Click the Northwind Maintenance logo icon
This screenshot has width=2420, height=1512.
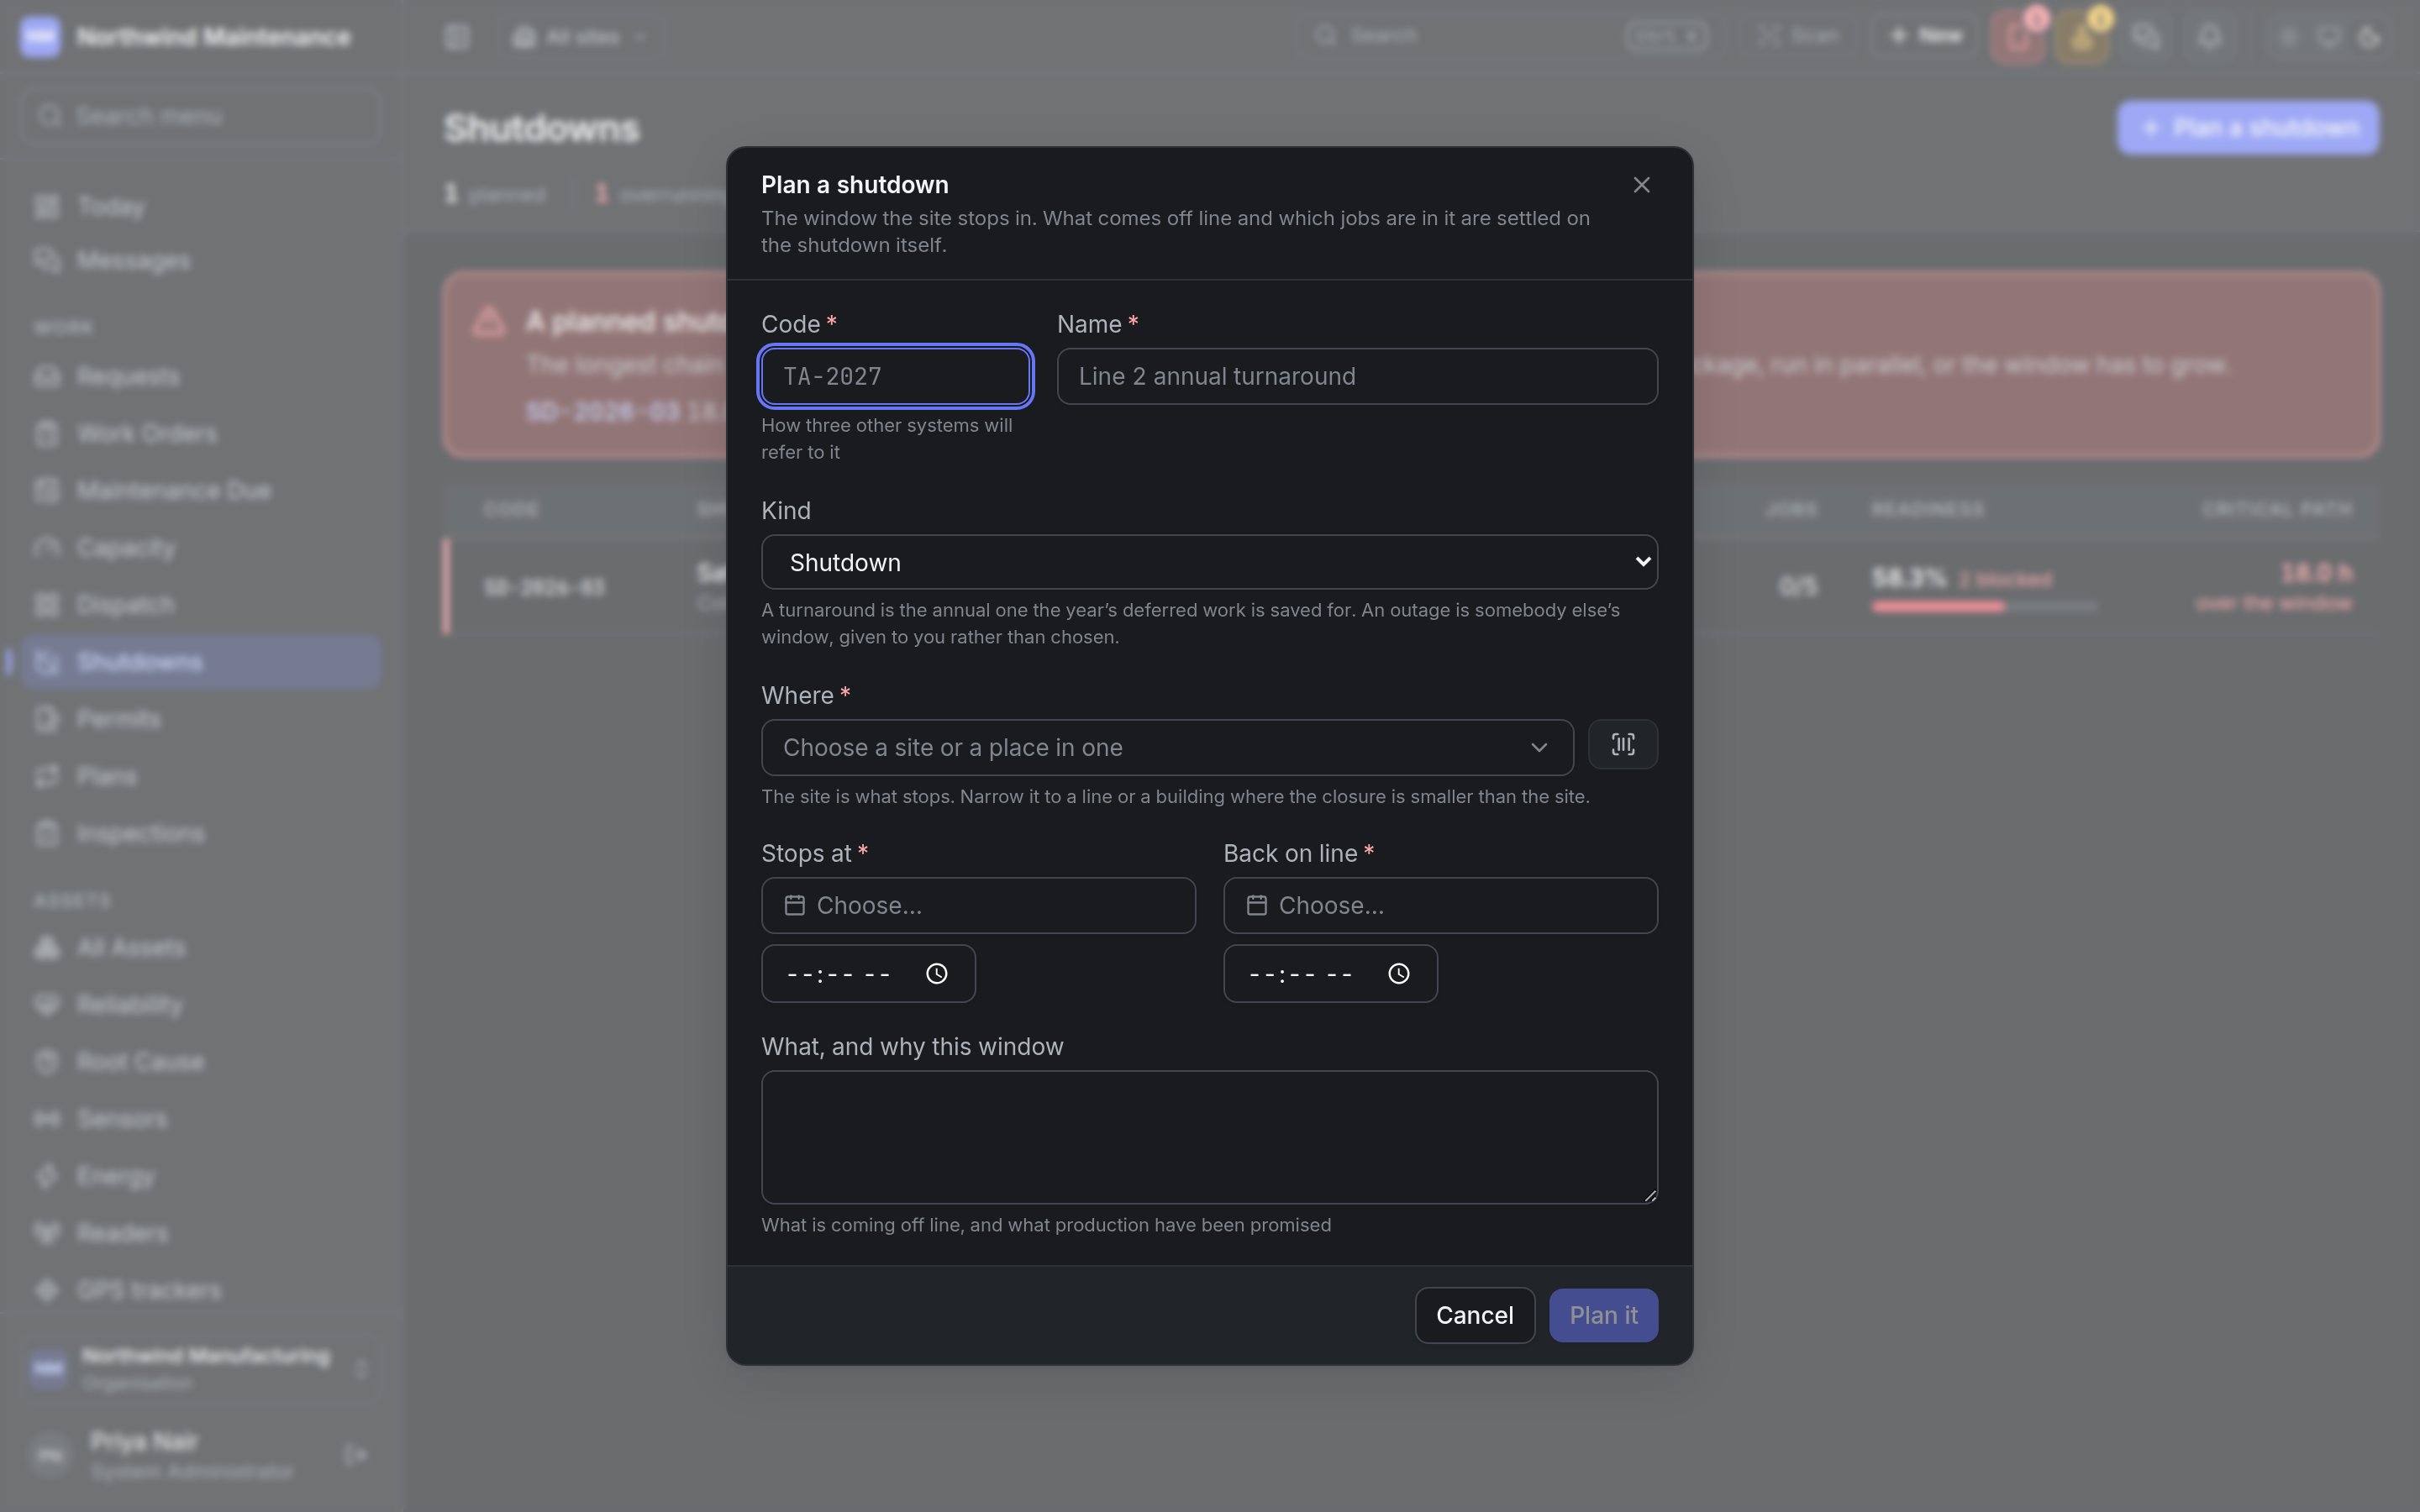40,37
